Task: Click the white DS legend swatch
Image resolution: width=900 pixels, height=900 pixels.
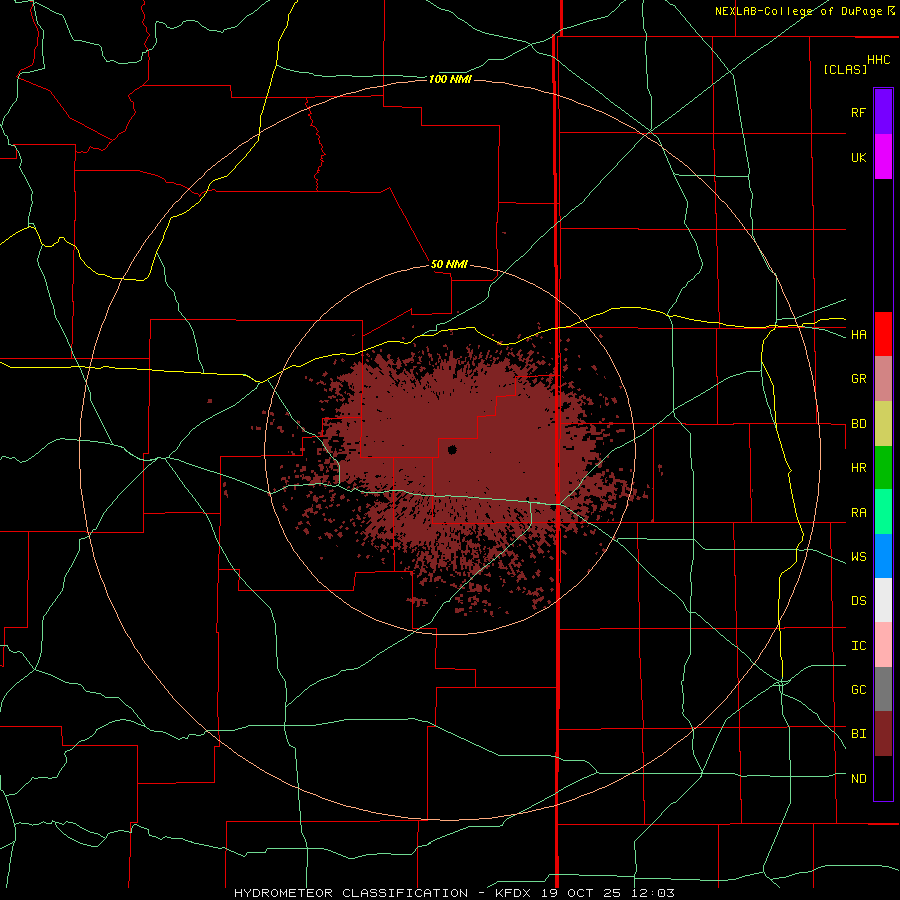Action: [883, 600]
